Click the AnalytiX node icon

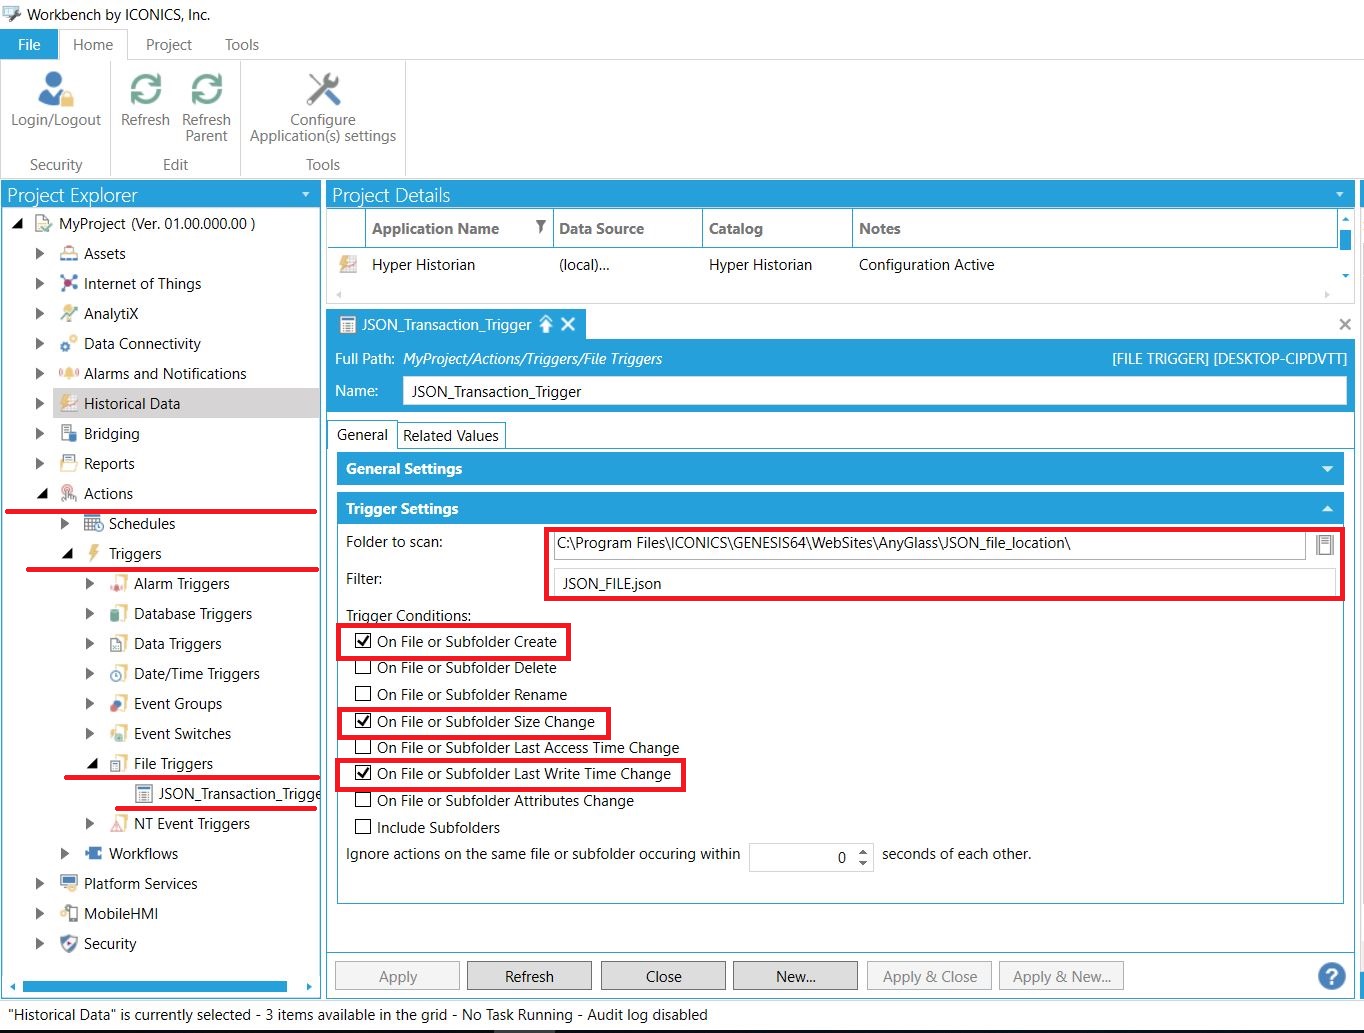pos(68,314)
